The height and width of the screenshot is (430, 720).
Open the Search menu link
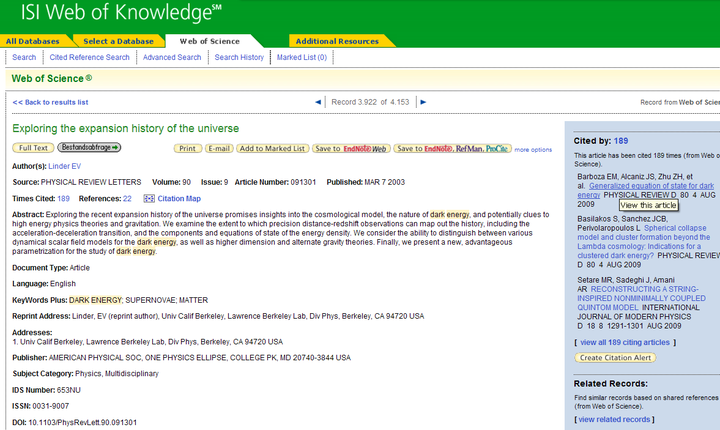point(24,57)
